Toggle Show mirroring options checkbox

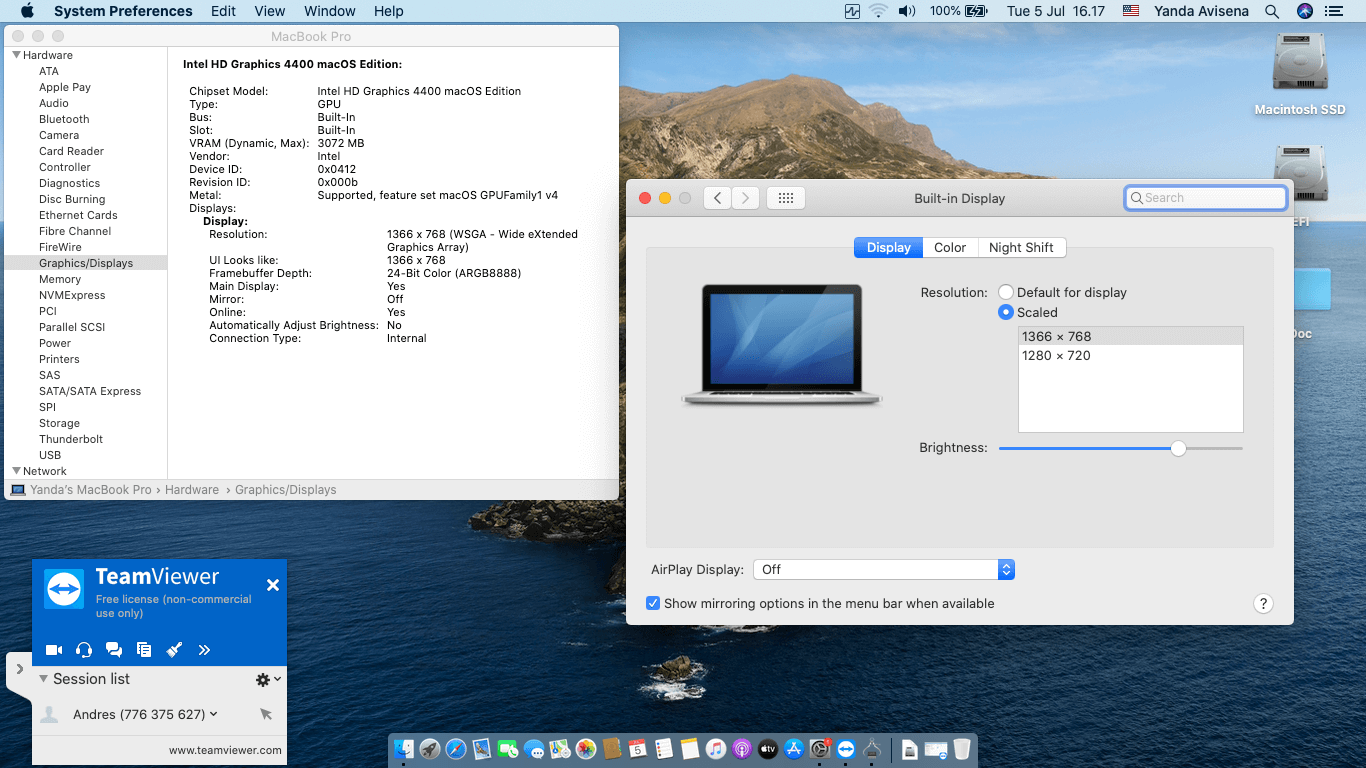(653, 603)
